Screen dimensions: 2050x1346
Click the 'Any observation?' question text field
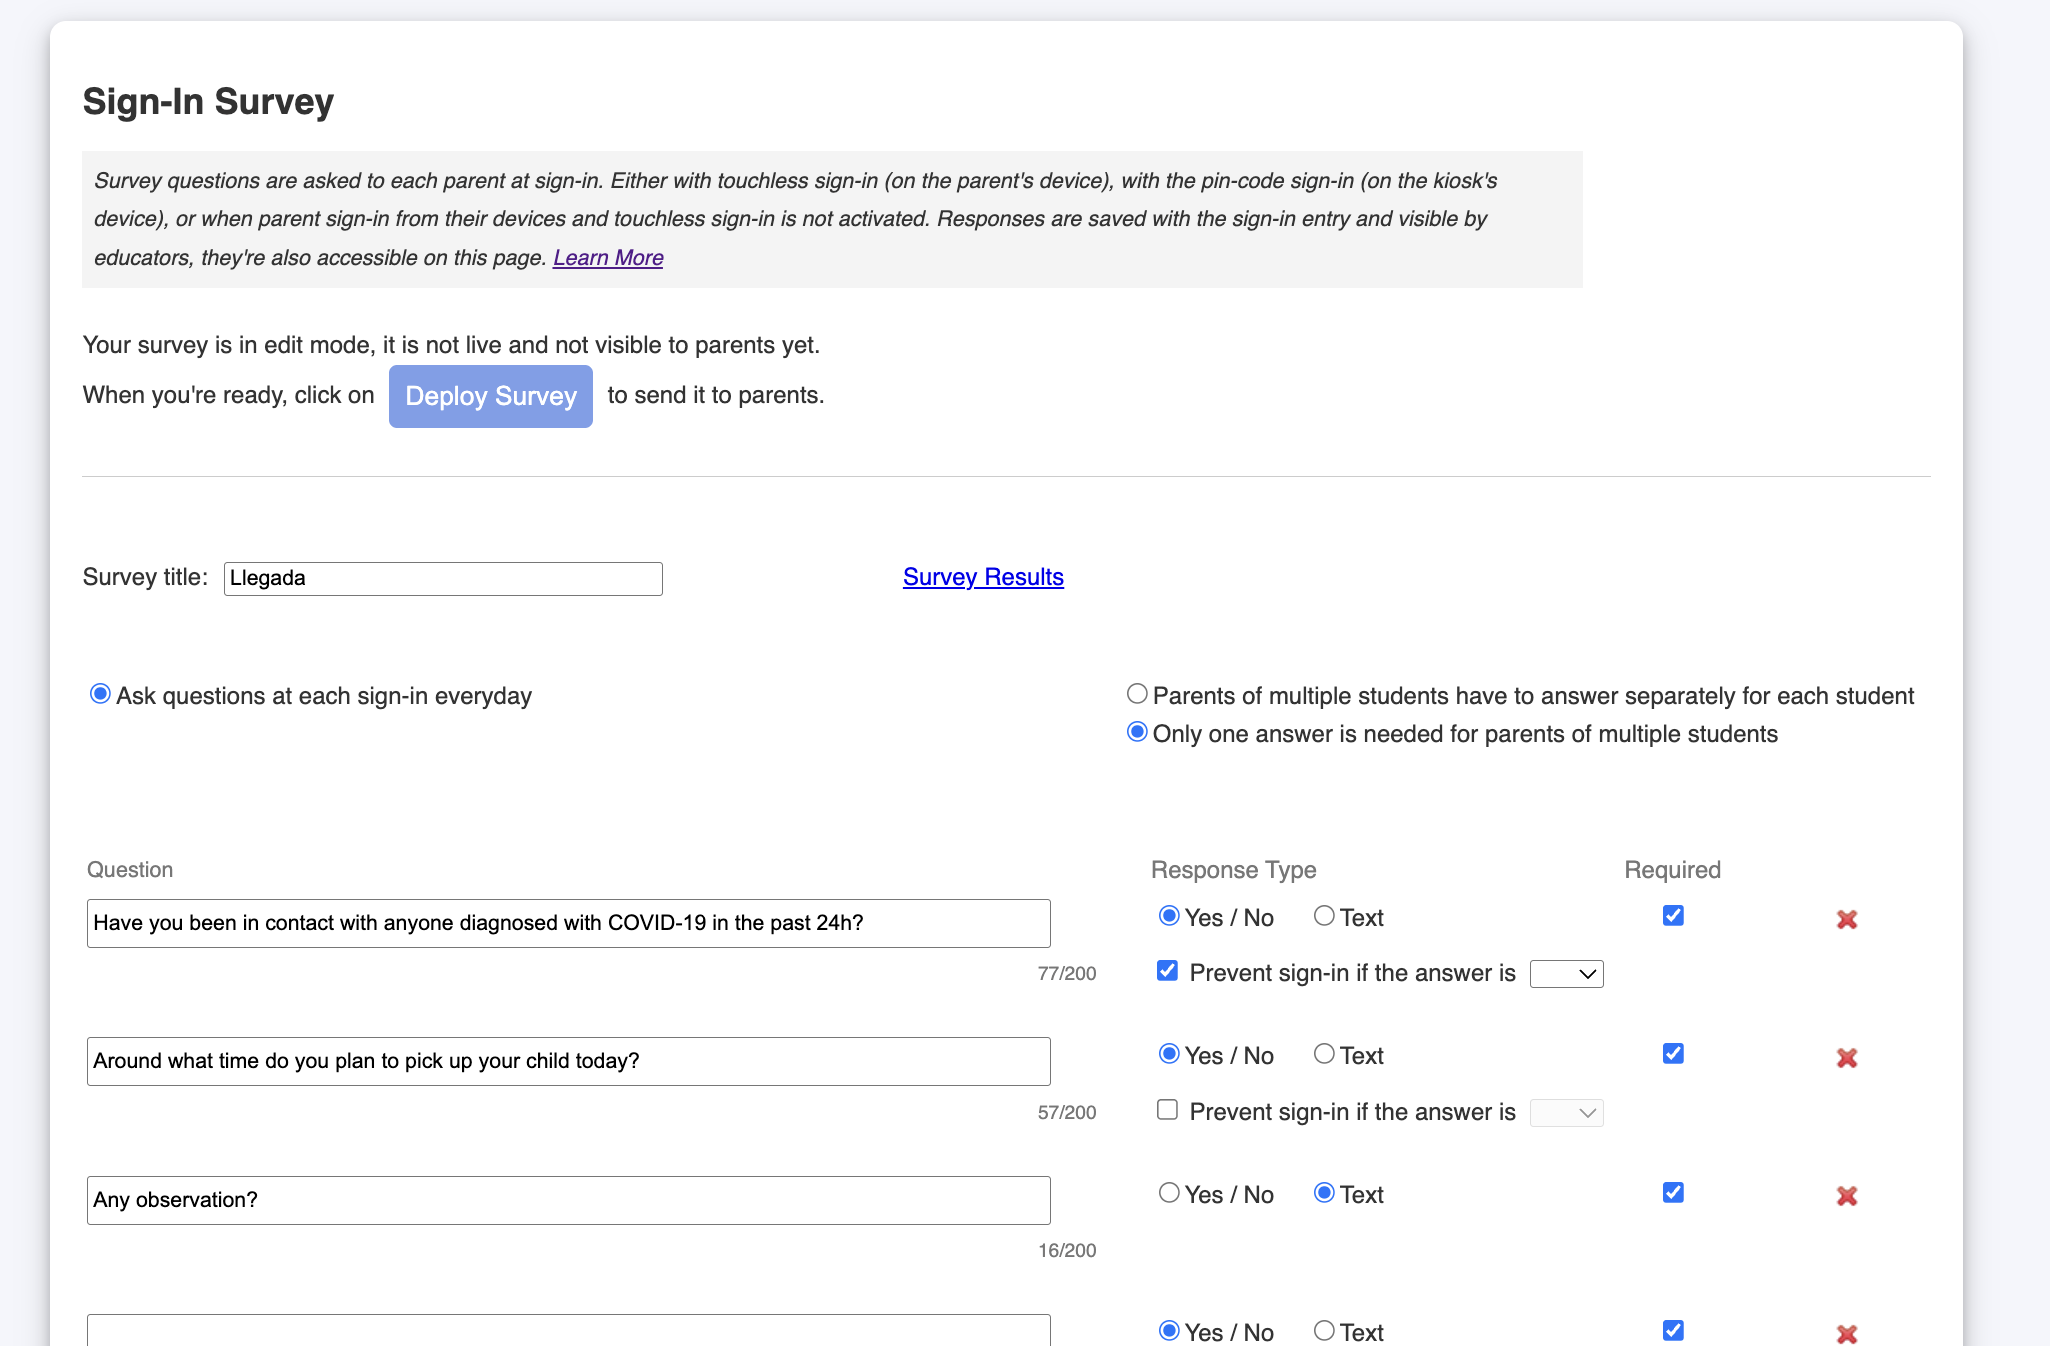(x=568, y=1200)
